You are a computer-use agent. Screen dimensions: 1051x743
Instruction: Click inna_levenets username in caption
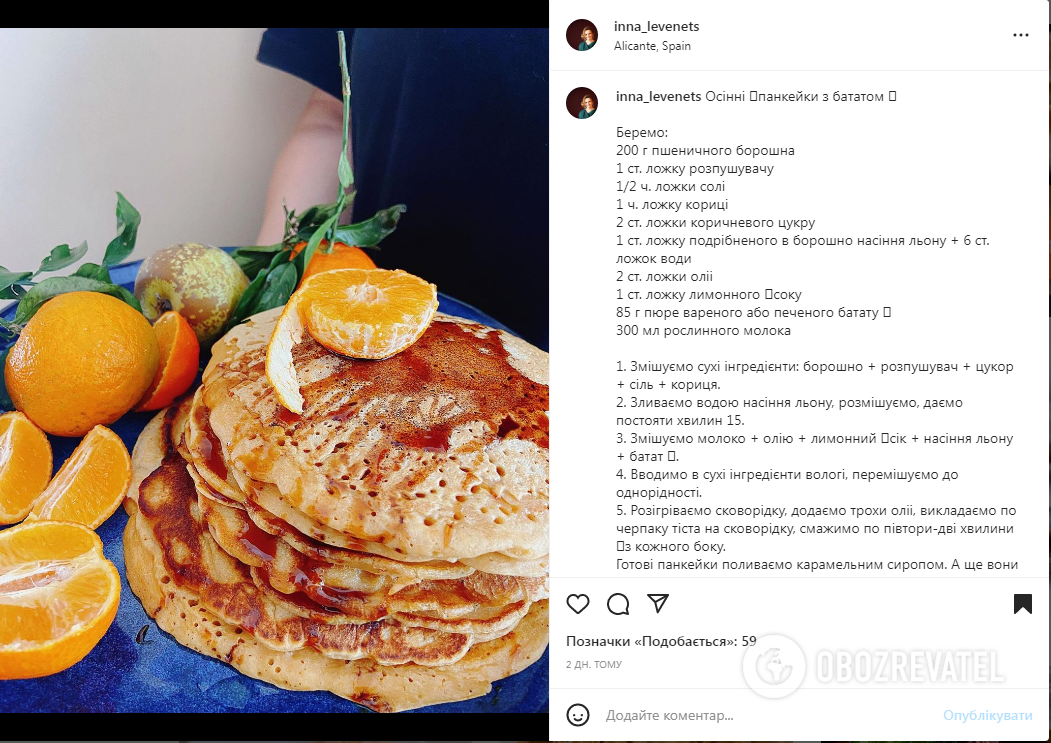click(658, 96)
